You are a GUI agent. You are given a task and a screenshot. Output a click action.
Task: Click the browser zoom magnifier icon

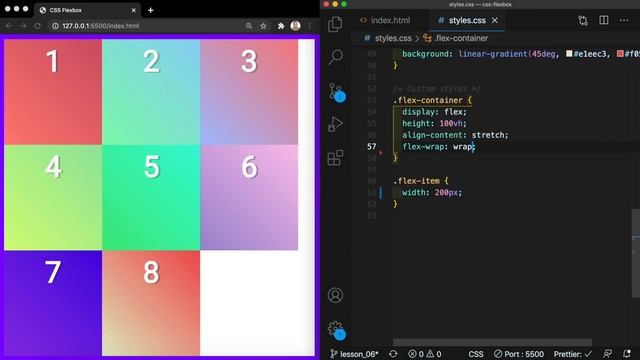coord(249,26)
